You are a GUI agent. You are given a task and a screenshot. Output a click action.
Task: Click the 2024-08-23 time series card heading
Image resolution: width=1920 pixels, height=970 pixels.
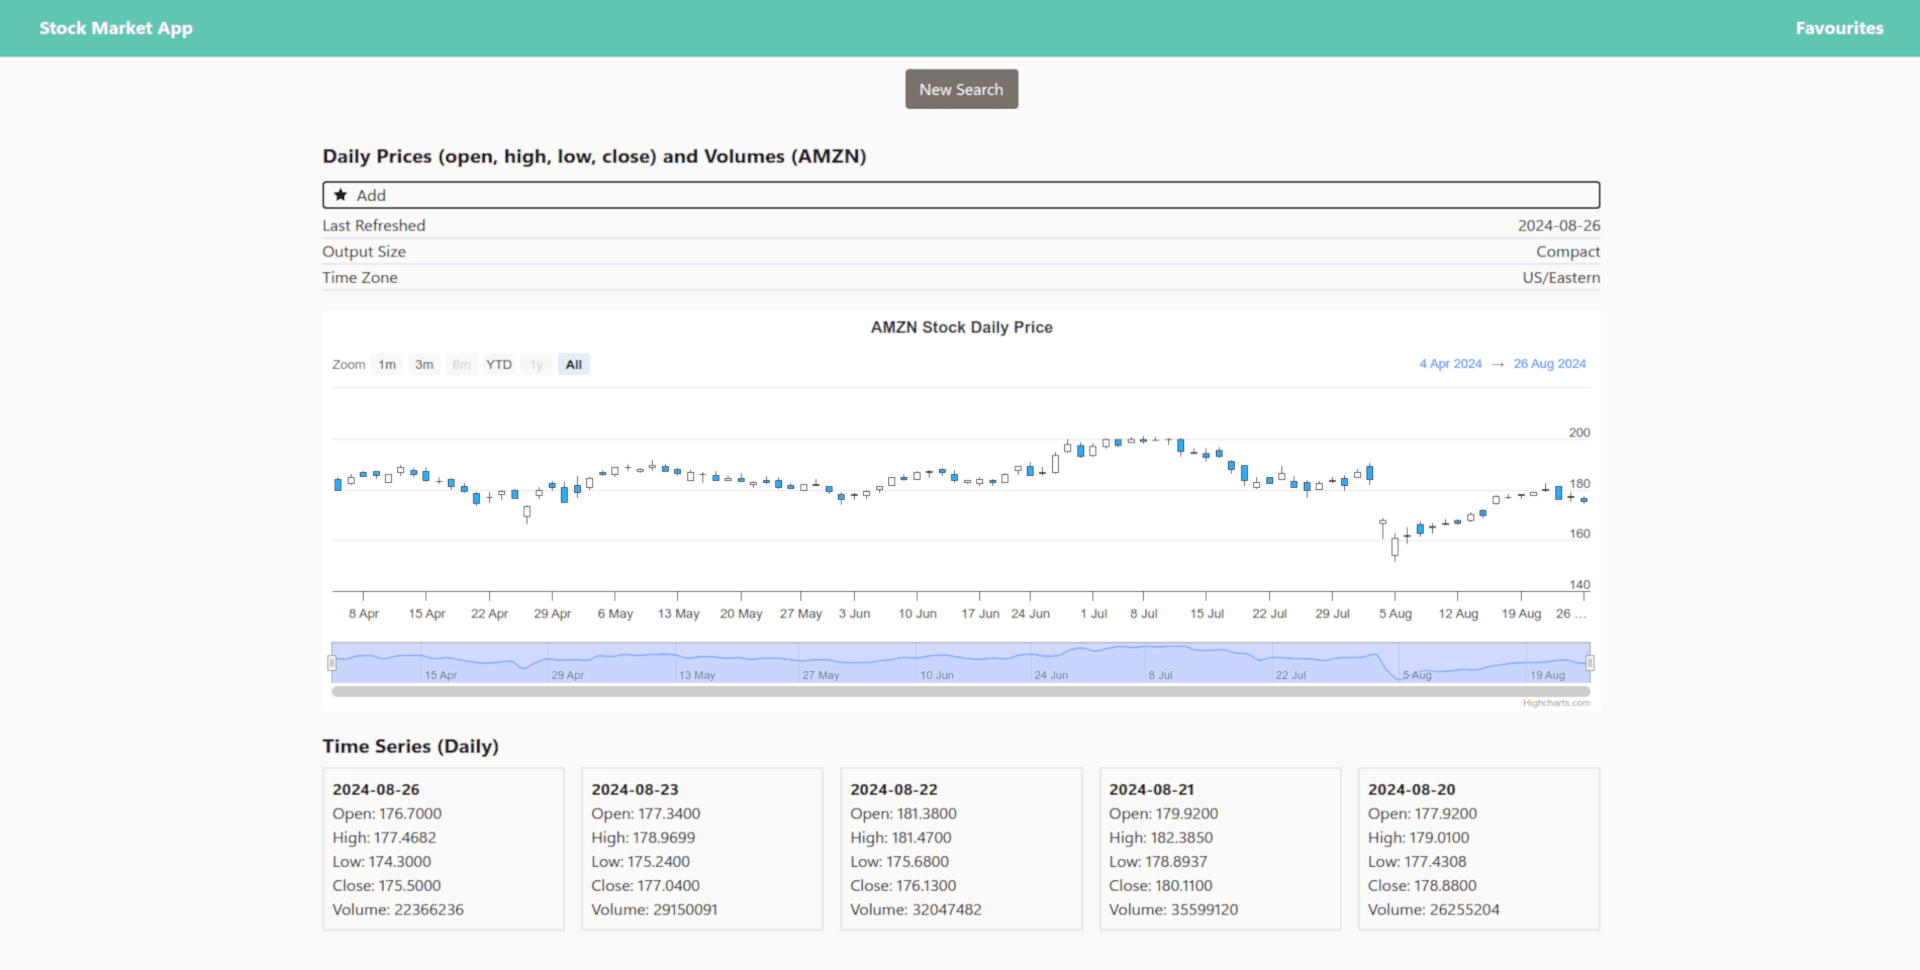(635, 789)
